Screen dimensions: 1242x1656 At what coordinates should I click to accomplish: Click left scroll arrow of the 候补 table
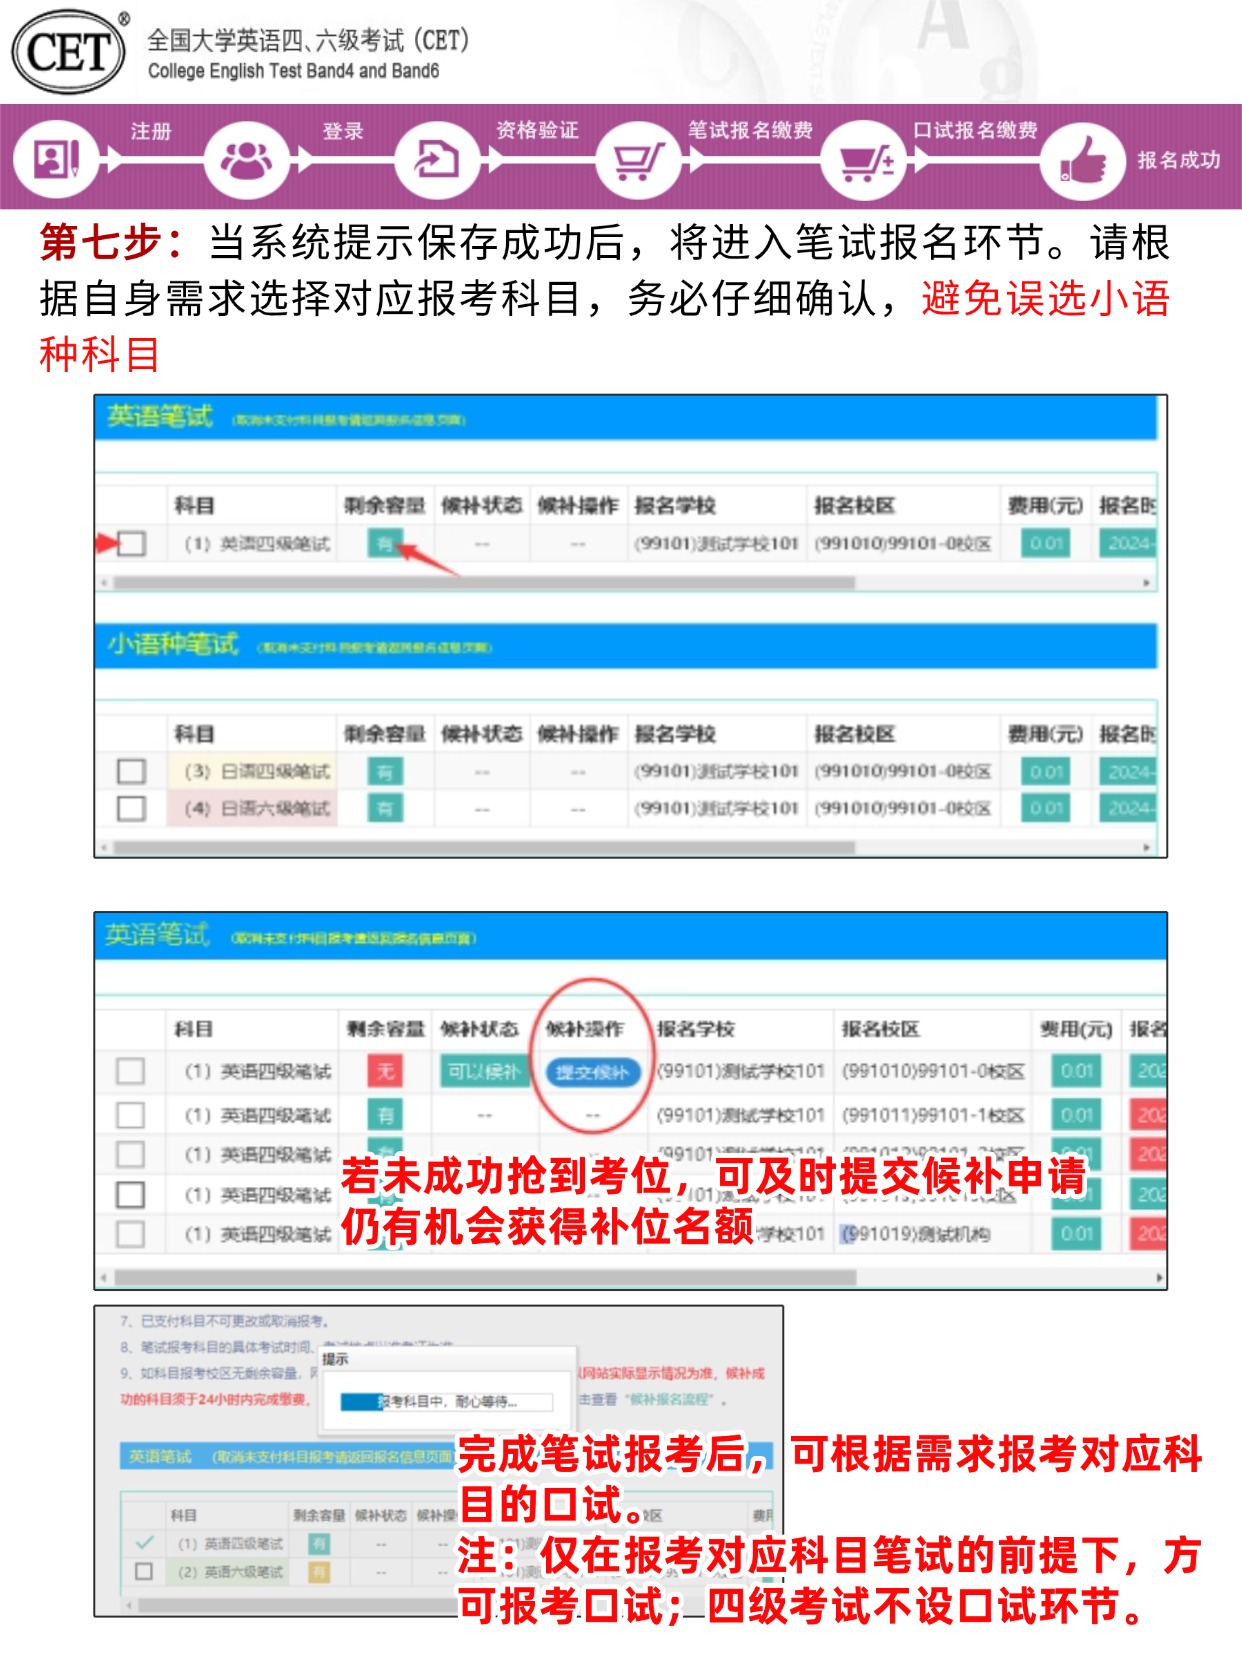(103, 1277)
